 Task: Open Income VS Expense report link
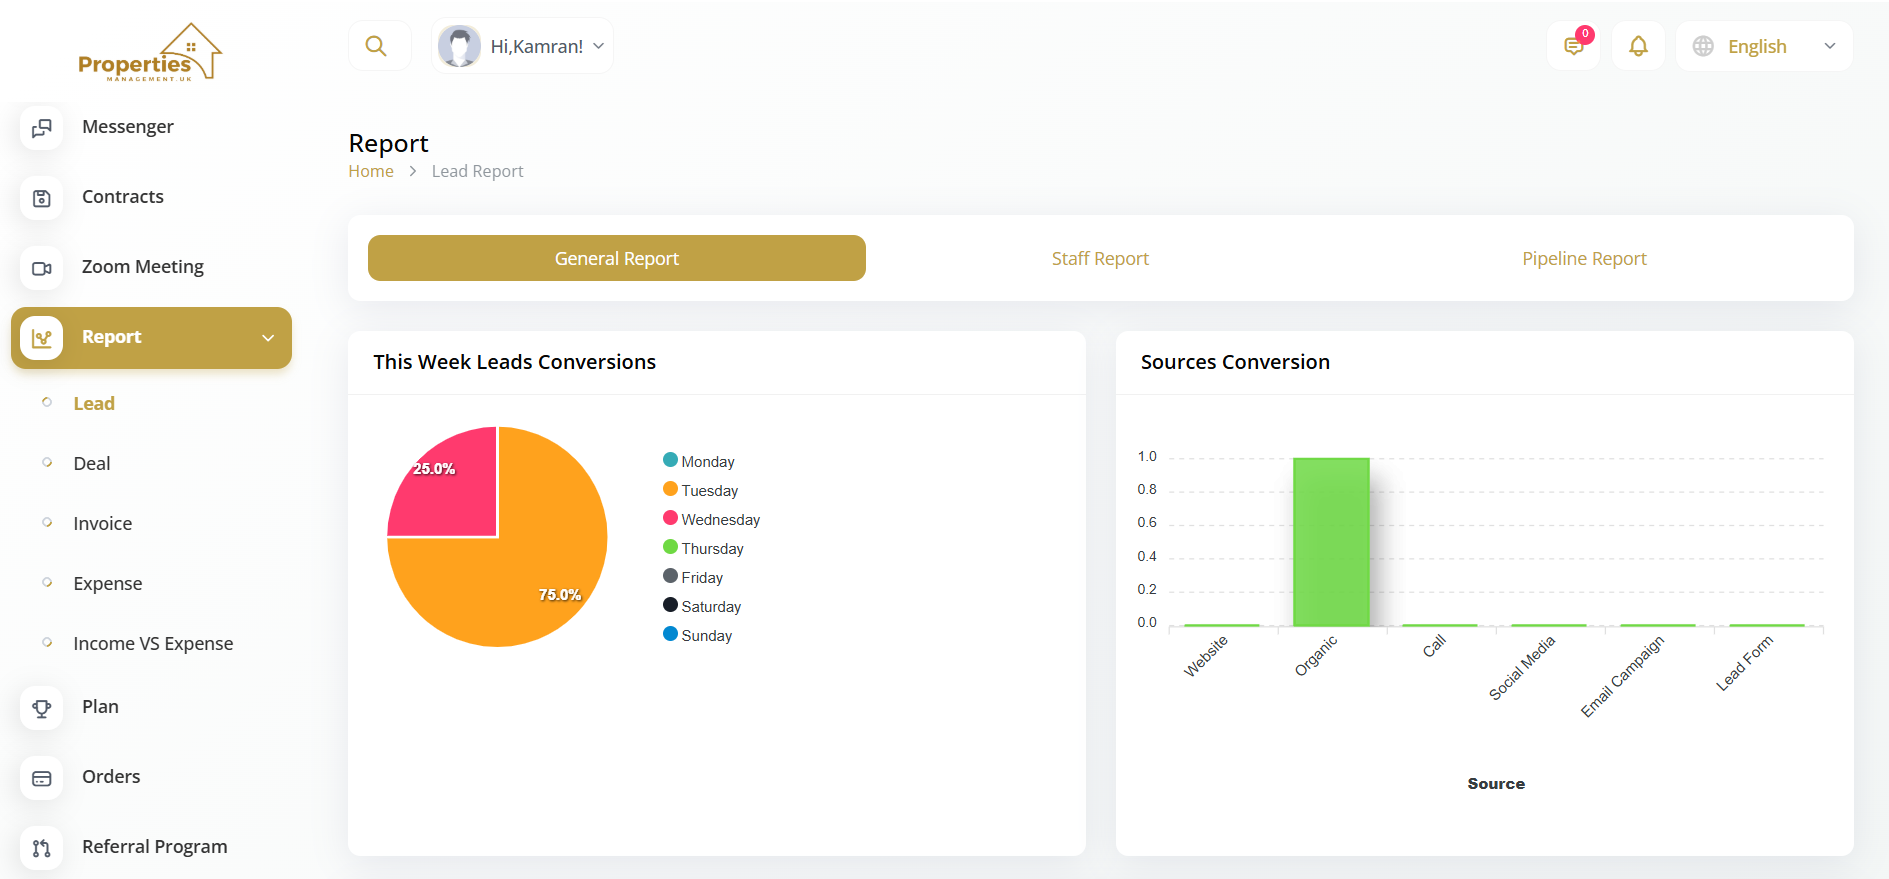click(x=153, y=643)
